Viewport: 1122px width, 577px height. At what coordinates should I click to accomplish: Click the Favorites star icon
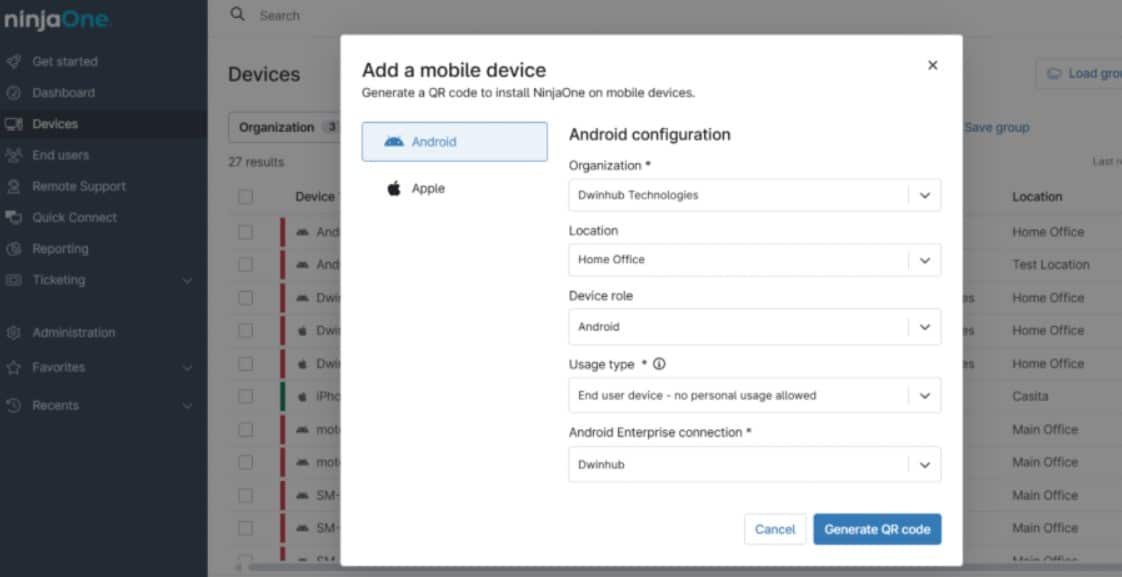pos(14,367)
